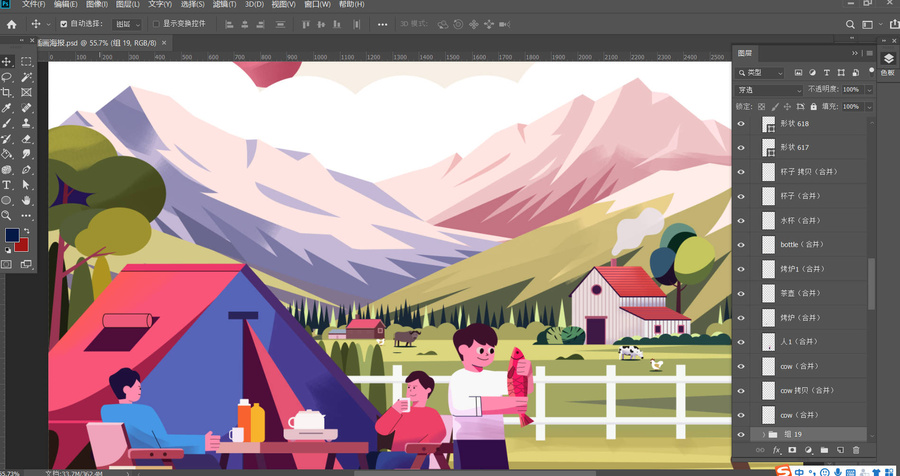The width and height of the screenshot is (900, 476).
Task: Select the History Brush tool
Action: pos(7,139)
